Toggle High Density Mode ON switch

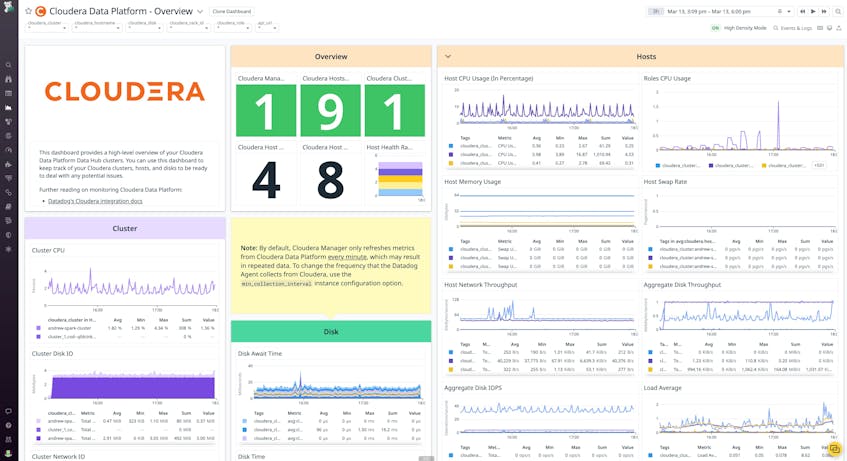tap(715, 28)
